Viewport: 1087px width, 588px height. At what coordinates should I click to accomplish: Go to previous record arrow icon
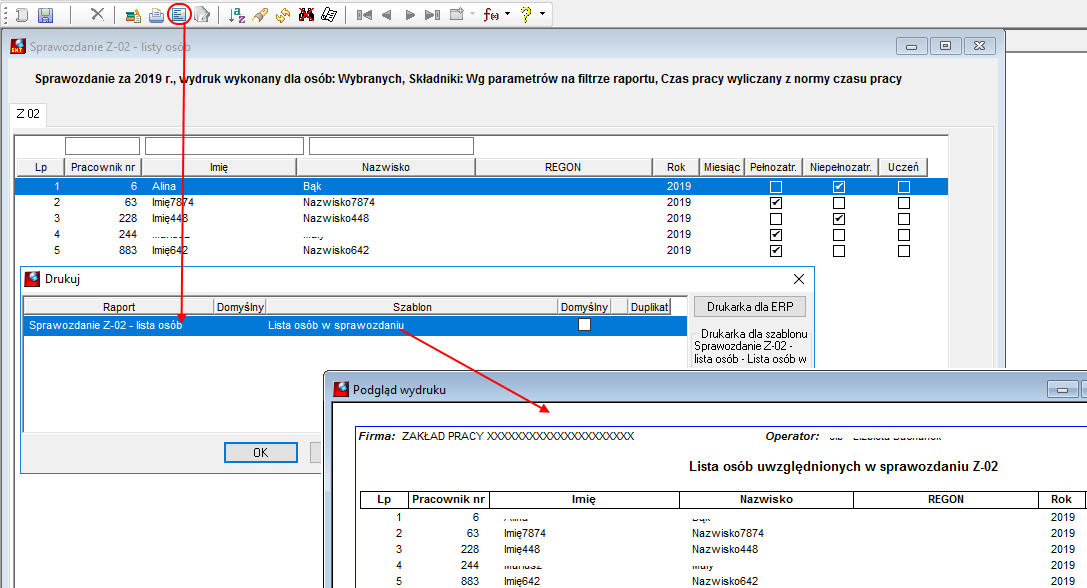[387, 15]
